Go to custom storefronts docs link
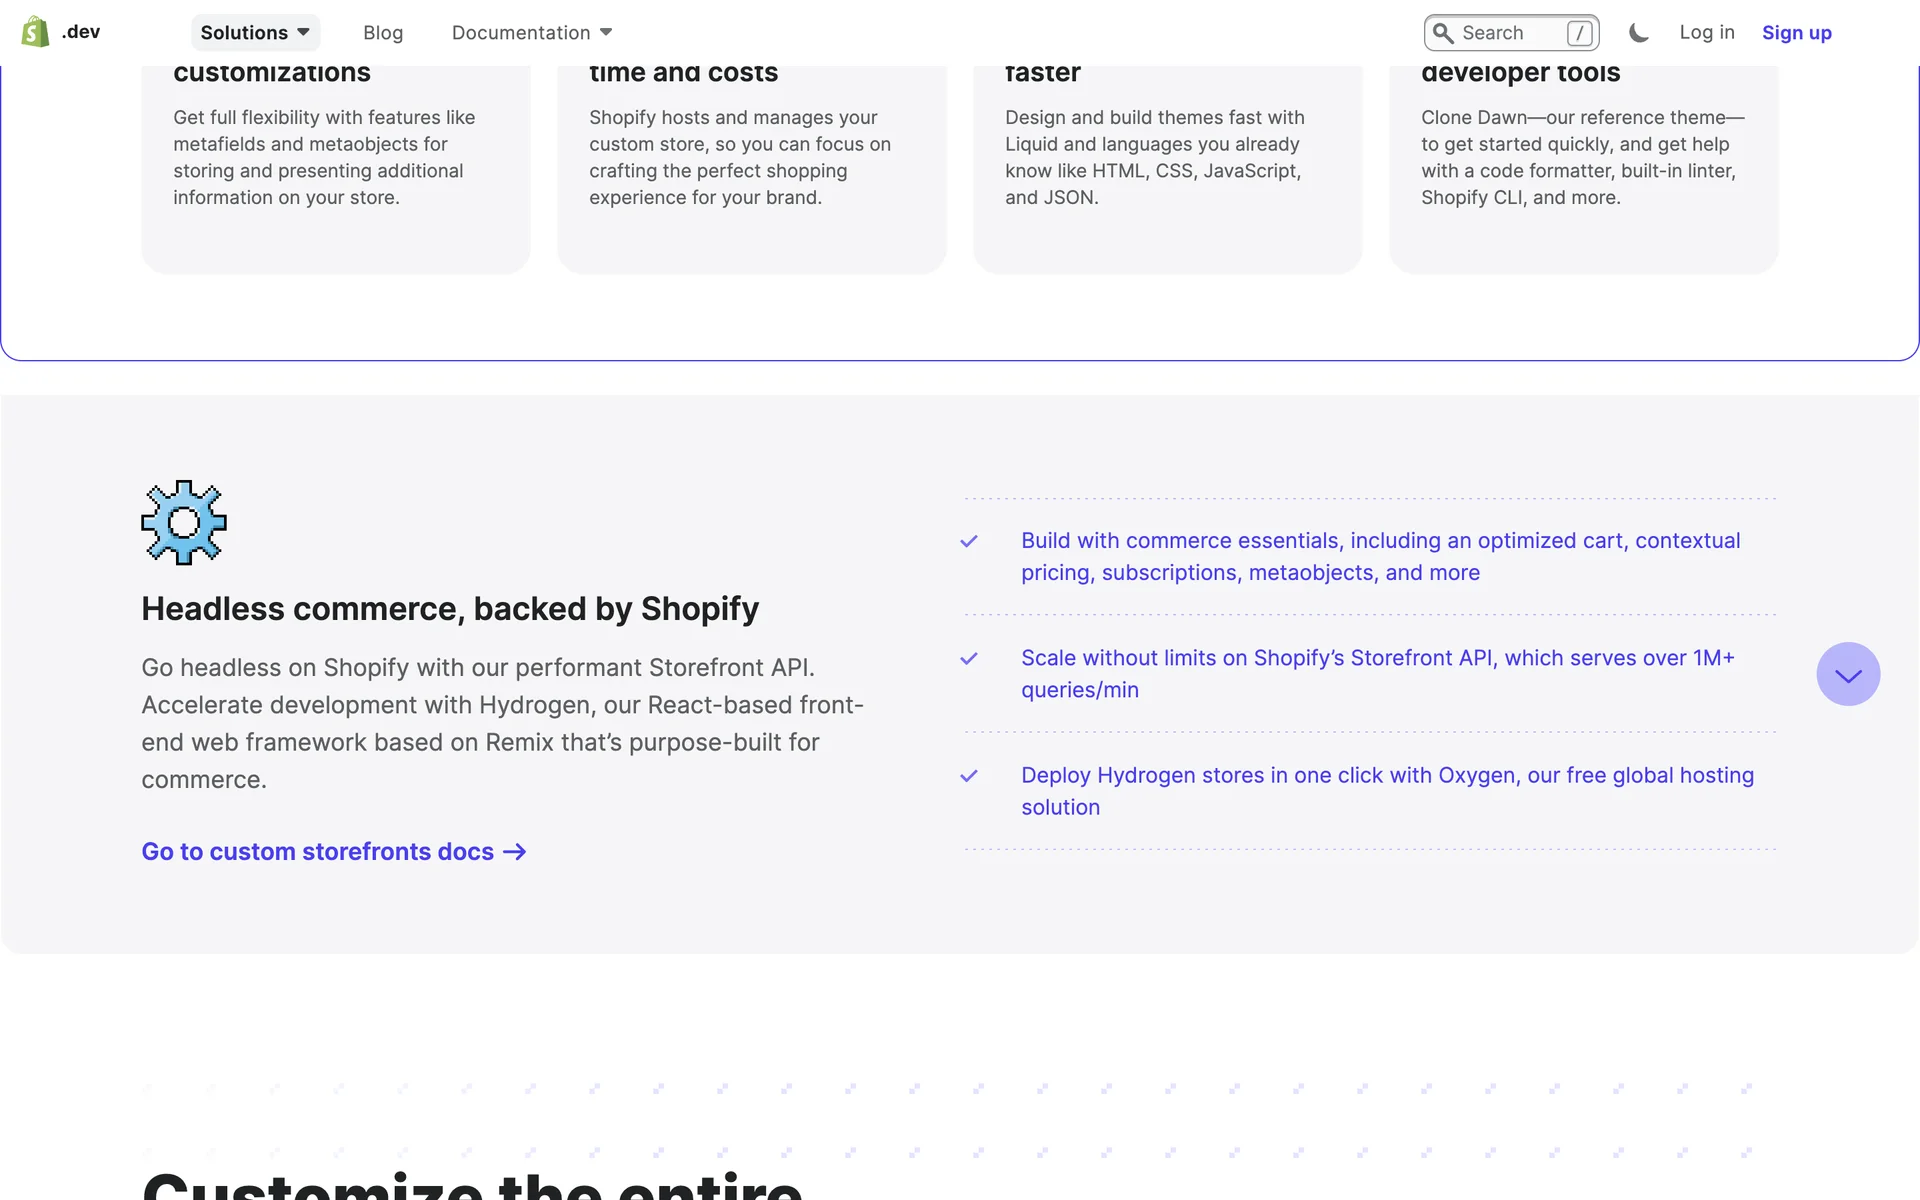 [318, 852]
